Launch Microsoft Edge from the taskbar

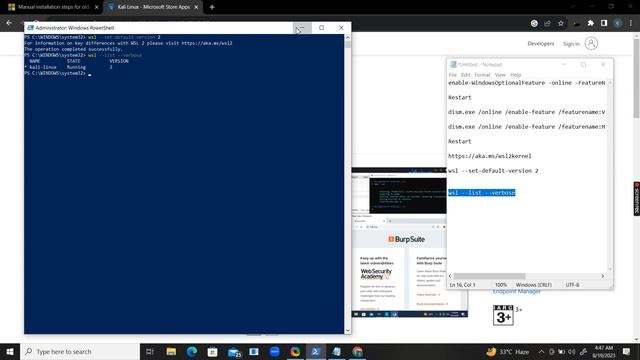(x=192, y=351)
